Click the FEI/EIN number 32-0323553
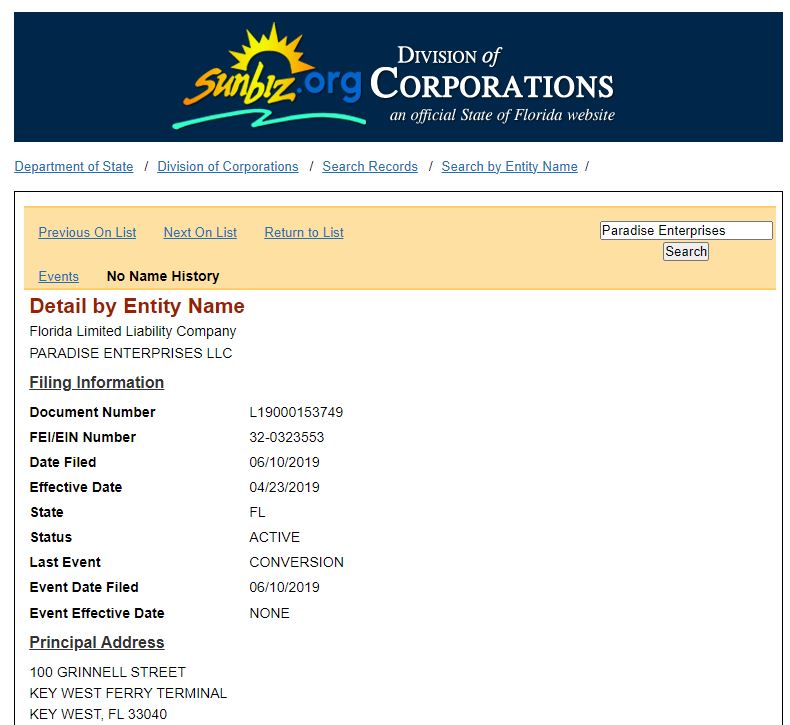Screen dimensions: 790x725 (x=286, y=437)
